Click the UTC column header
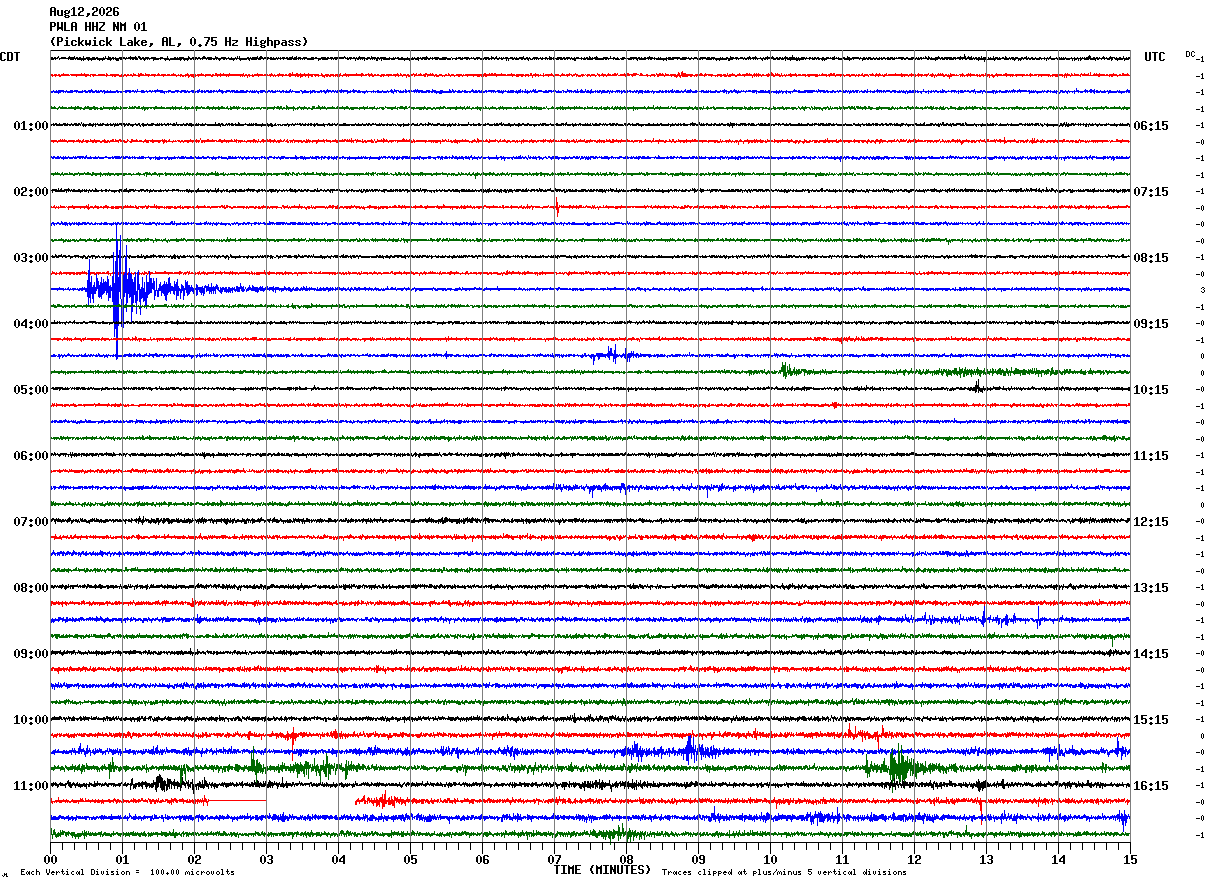This screenshot has height=886, width=1210. point(1155,57)
